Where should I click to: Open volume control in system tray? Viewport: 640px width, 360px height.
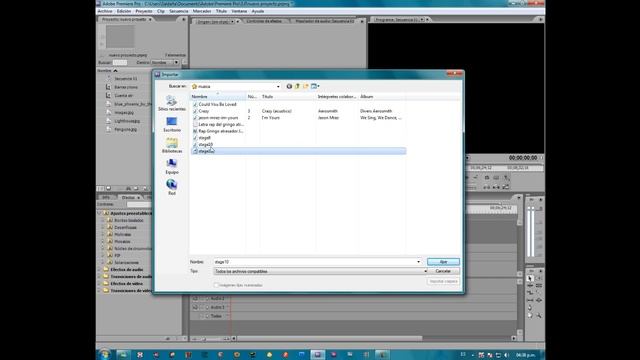[507, 355]
